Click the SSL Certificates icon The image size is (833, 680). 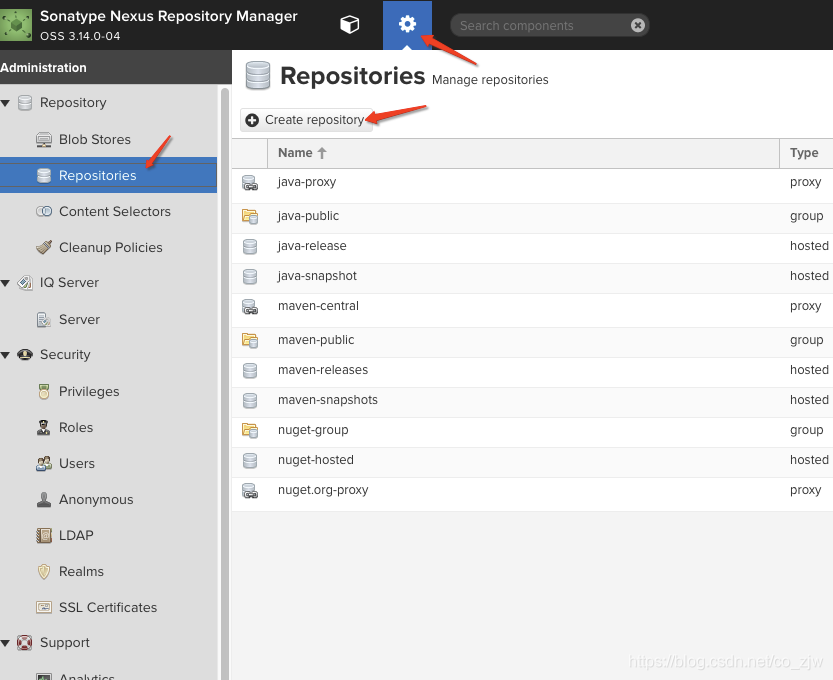point(44,607)
